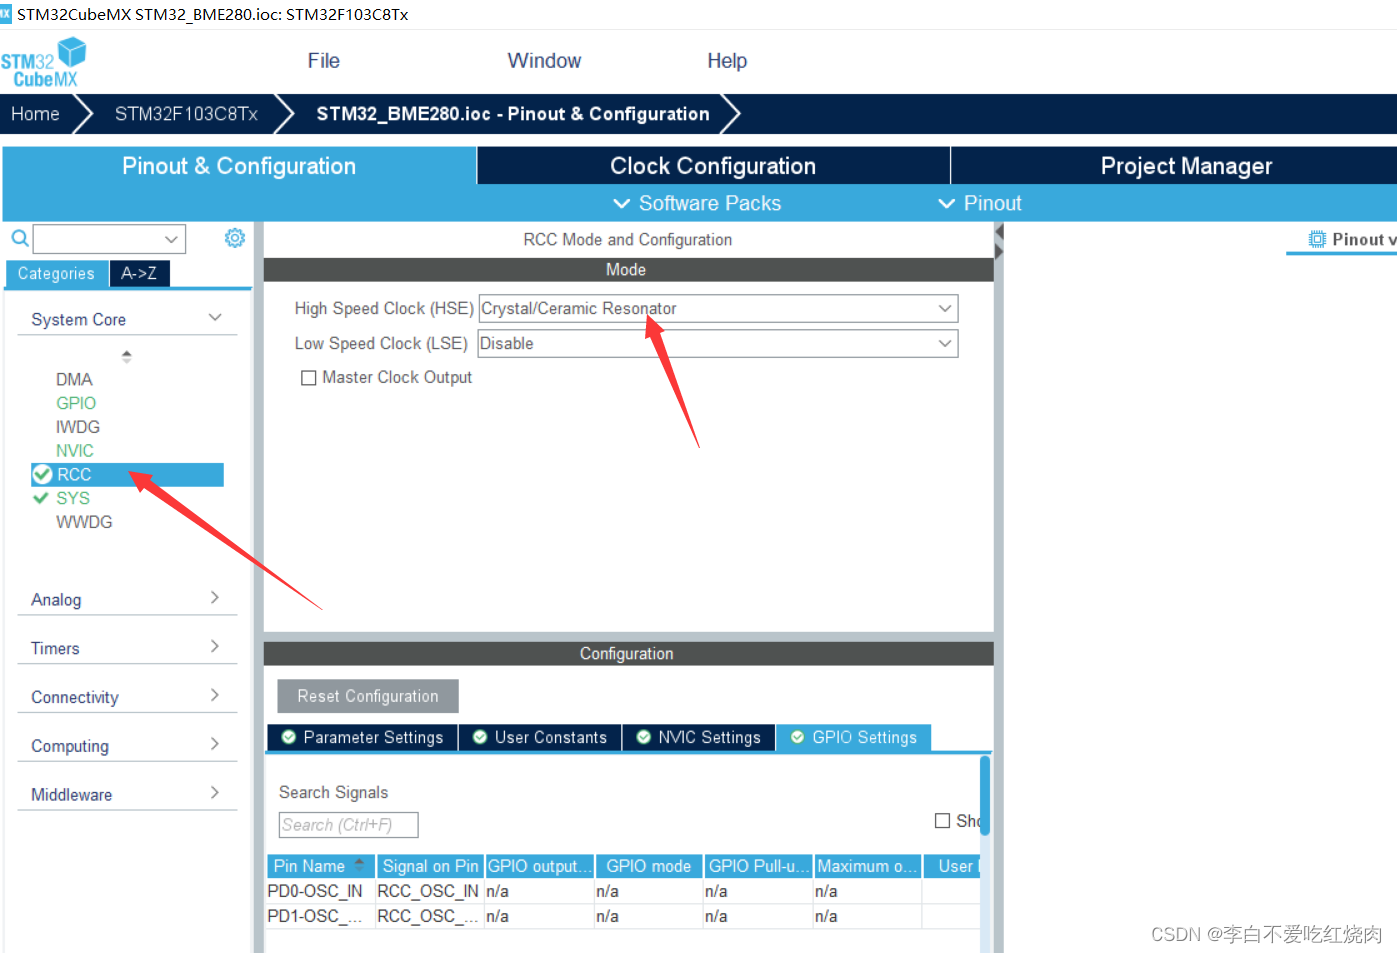This screenshot has height=953, width=1397.
Task: Switch to the A->Z list tab
Action: click(139, 273)
